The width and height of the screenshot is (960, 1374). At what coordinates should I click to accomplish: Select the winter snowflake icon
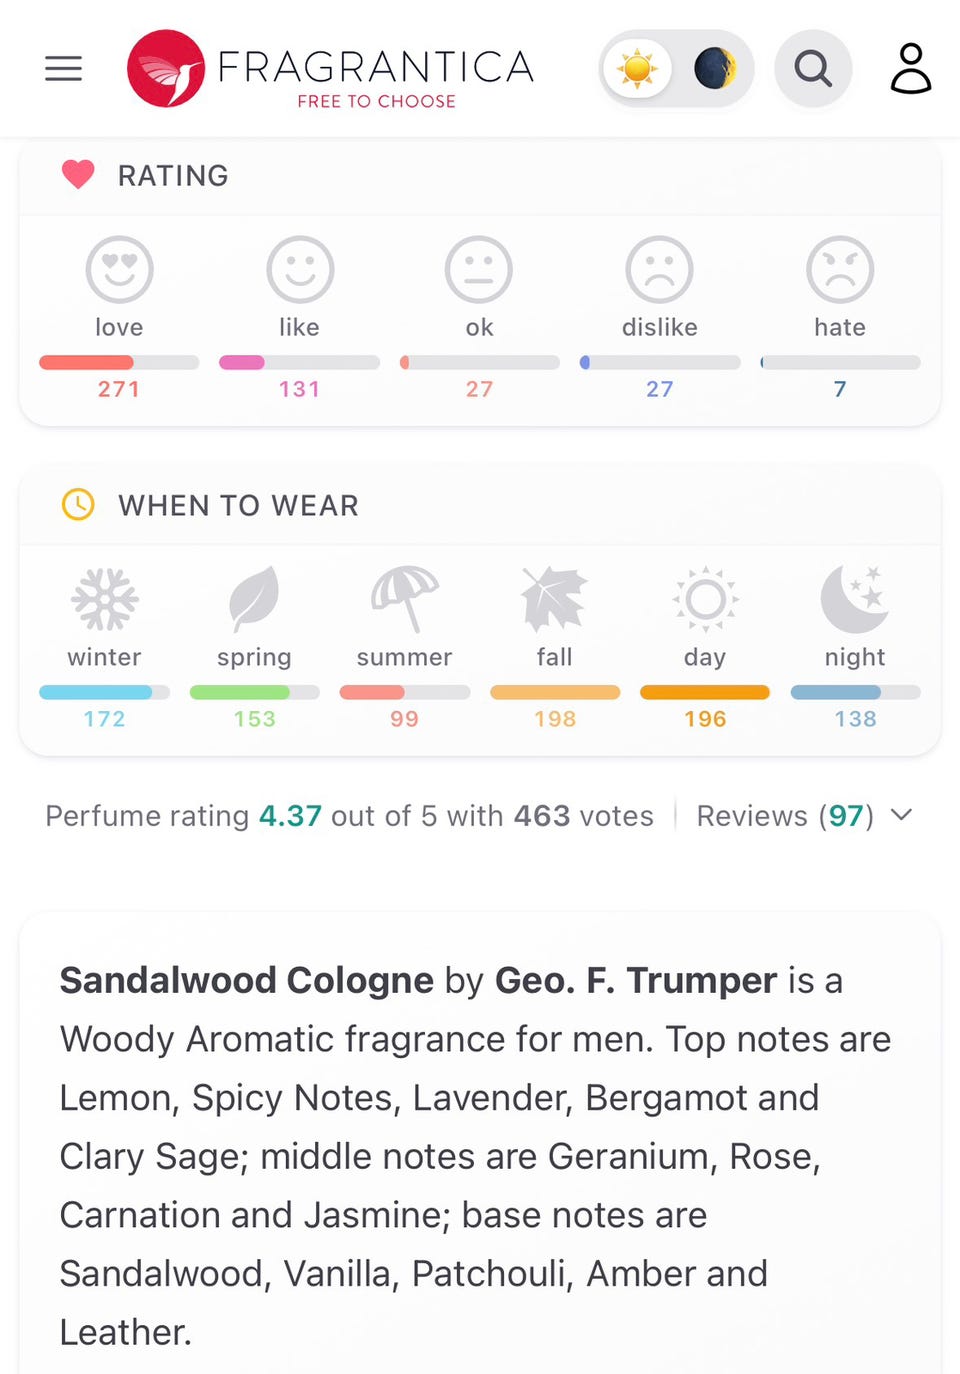click(x=104, y=599)
